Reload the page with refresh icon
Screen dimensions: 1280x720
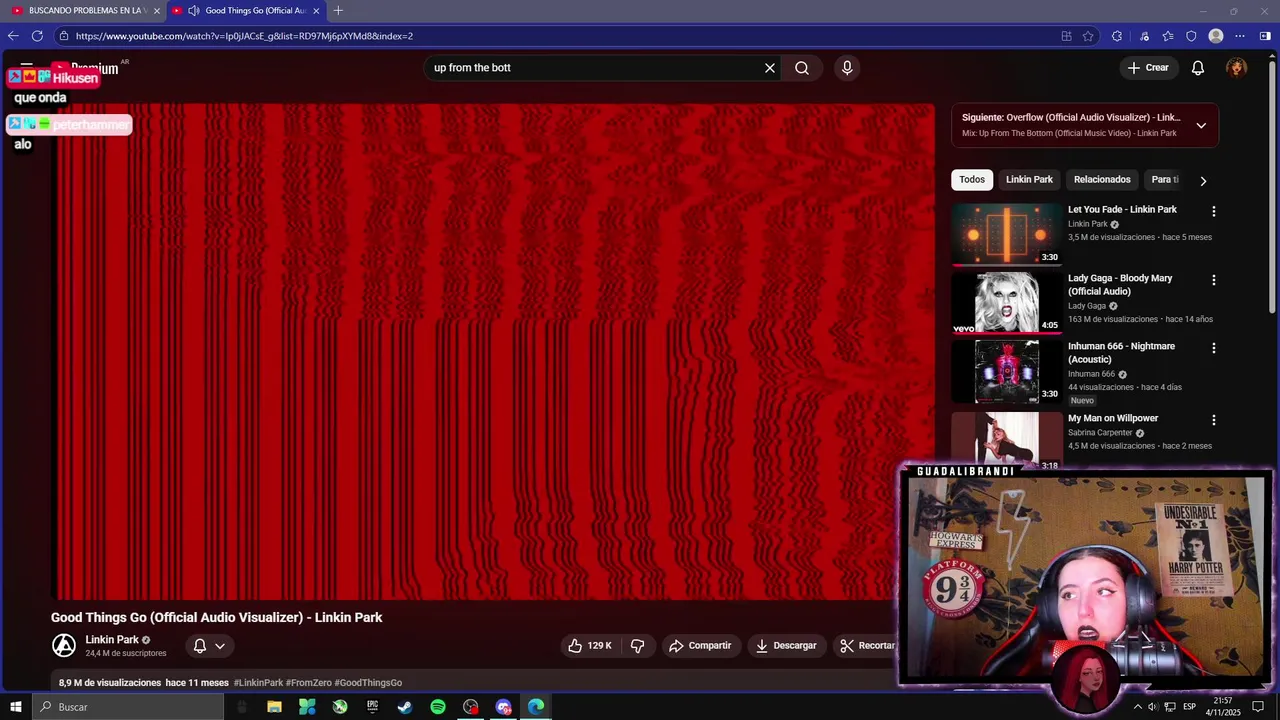point(37,36)
